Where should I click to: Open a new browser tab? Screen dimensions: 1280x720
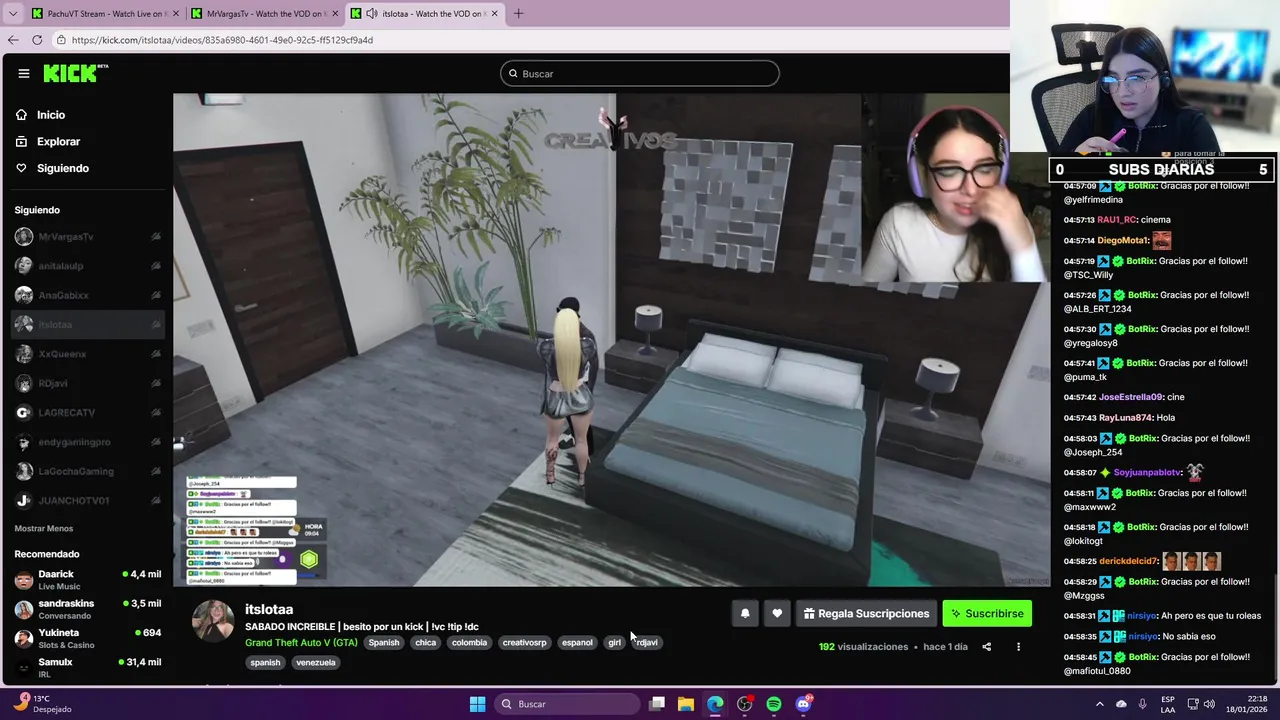coord(518,14)
